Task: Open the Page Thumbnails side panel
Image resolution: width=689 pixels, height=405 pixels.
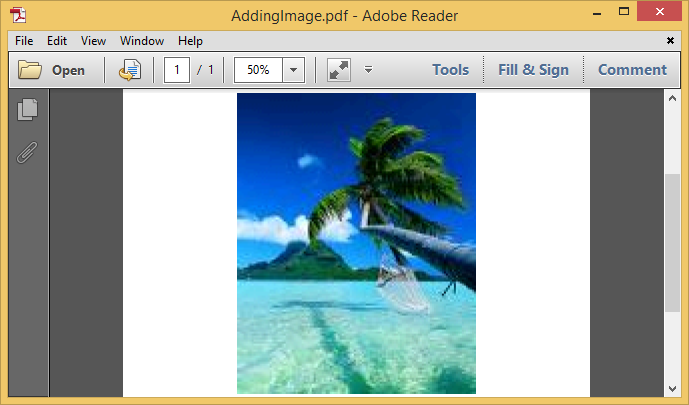Action: [28, 110]
